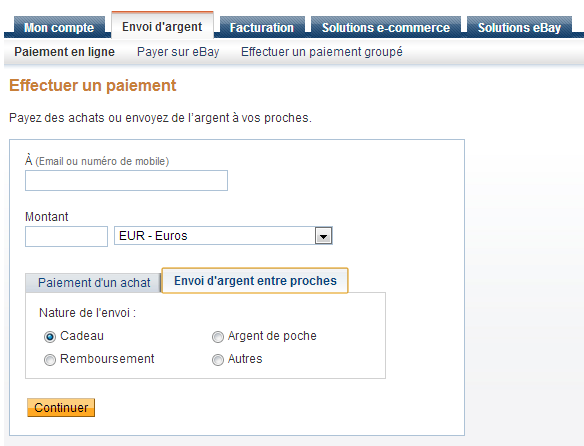Switch to Paiement d'un achat tab
584x446 pixels.
(x=93, y=283)
